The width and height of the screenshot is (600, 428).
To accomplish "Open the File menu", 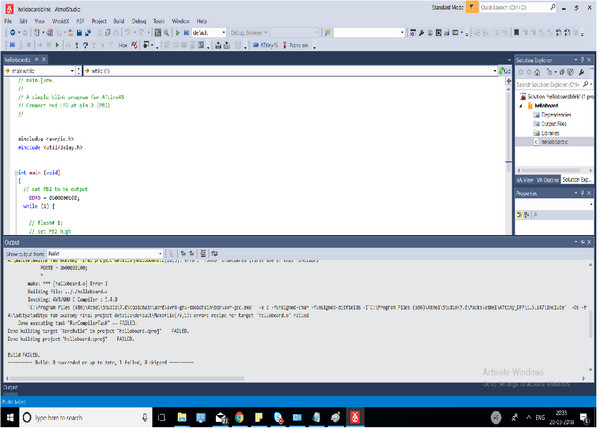I will [8, 21].
